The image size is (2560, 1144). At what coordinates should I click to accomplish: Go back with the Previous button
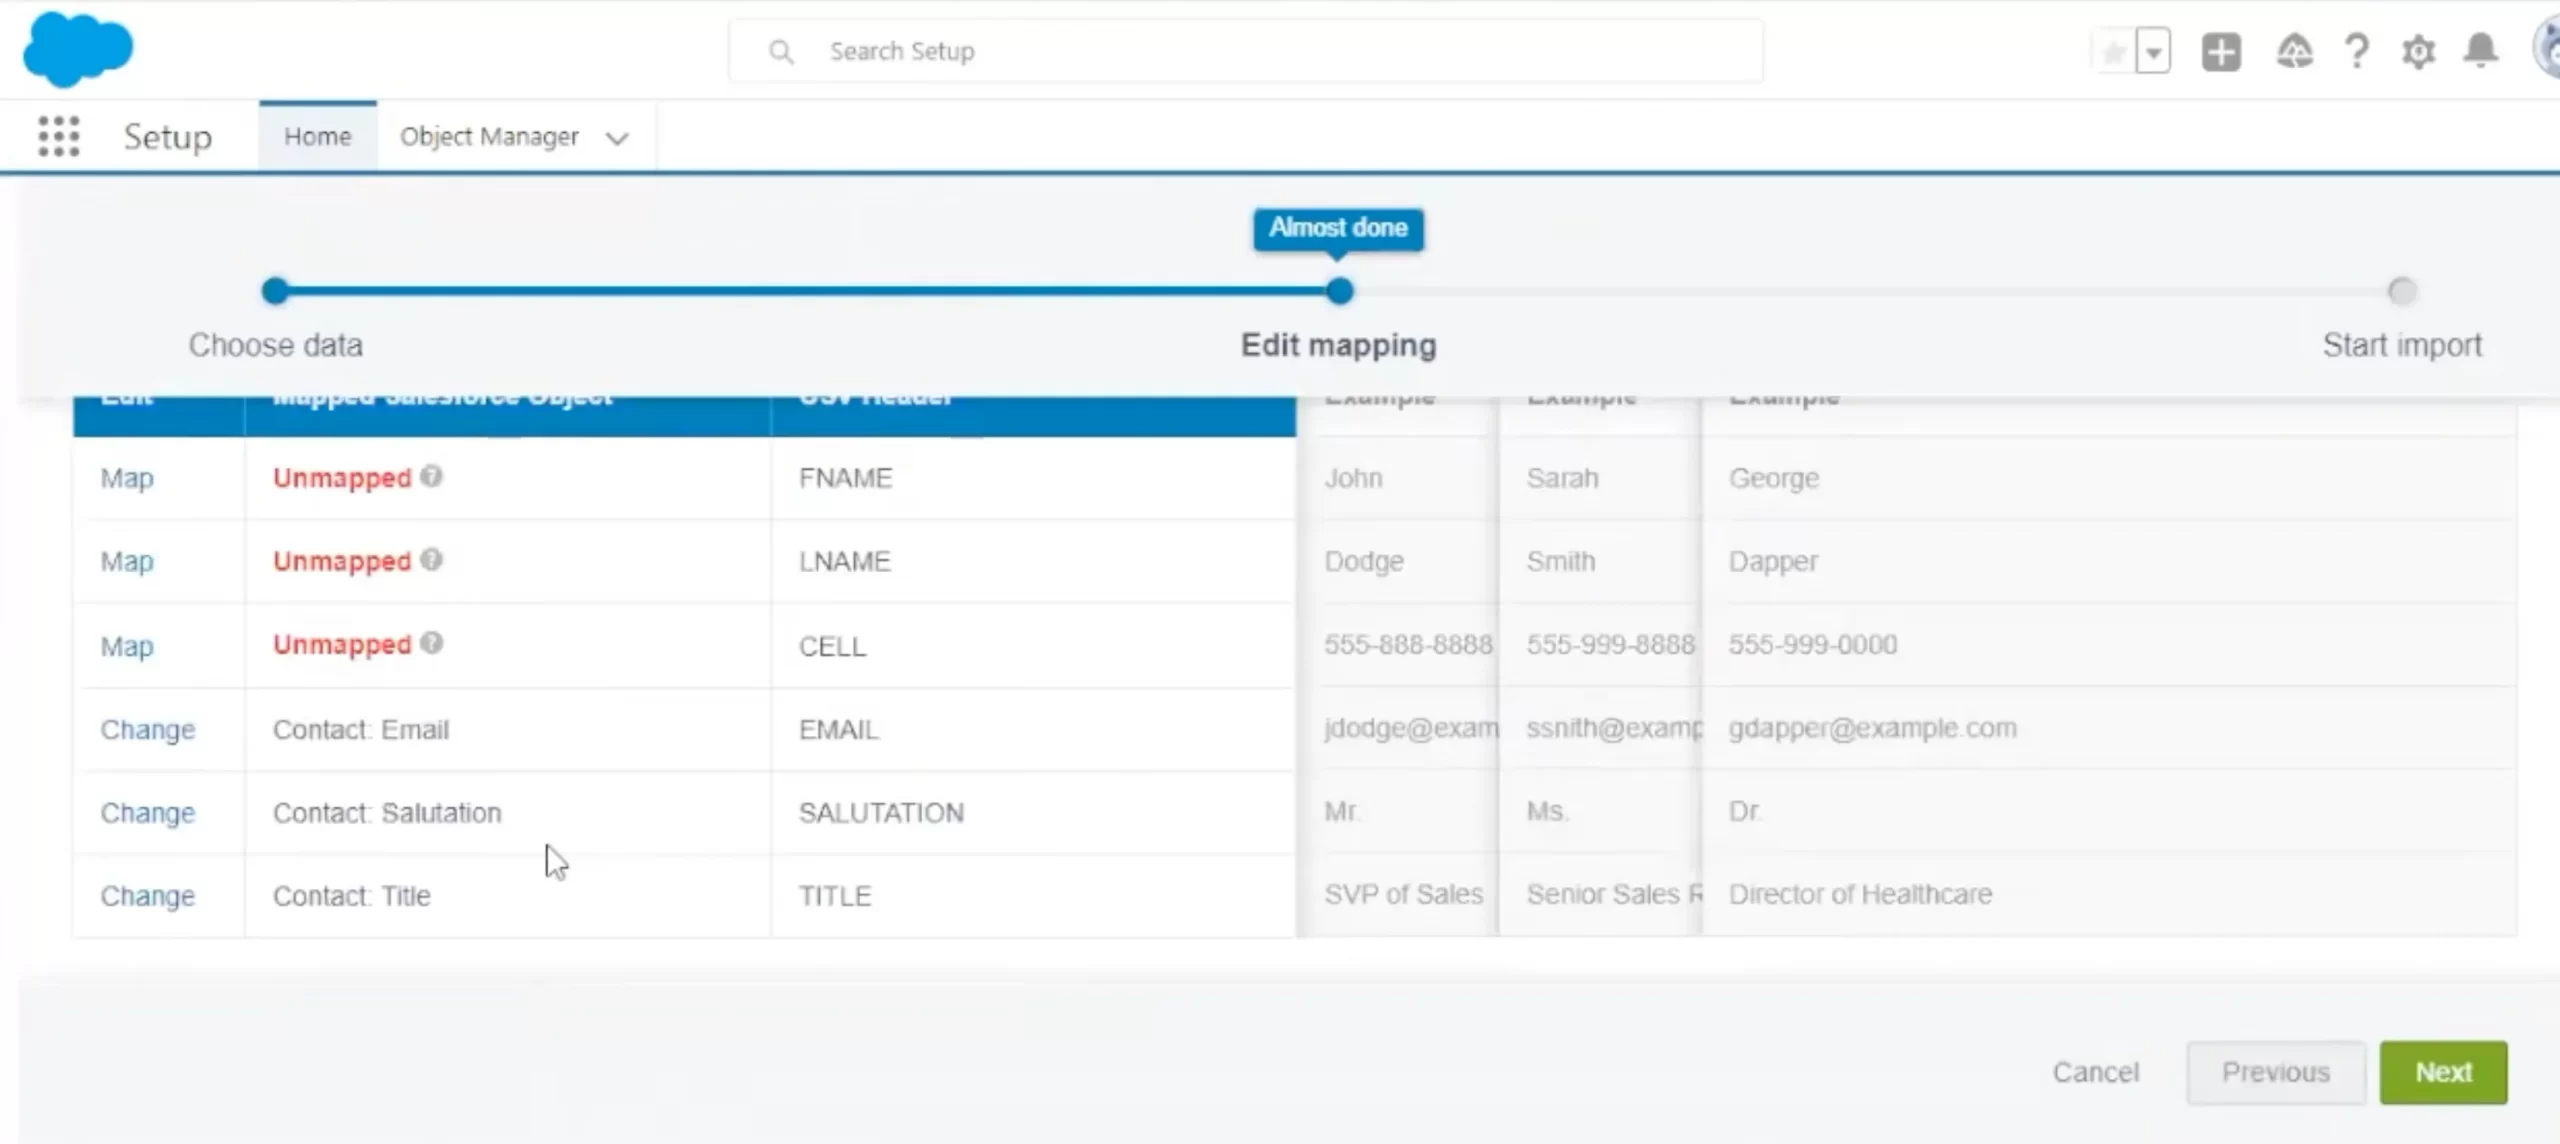coord(2275,1072)
